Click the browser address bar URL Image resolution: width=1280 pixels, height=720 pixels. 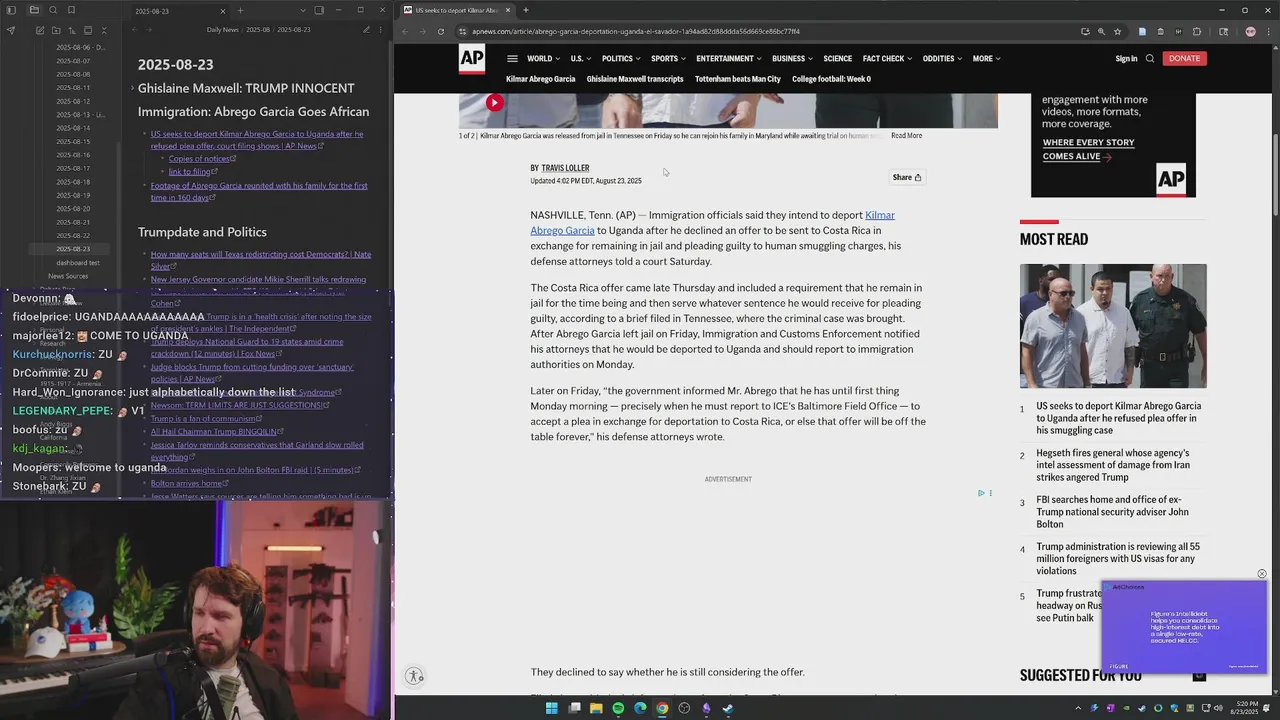coord(636,31)
